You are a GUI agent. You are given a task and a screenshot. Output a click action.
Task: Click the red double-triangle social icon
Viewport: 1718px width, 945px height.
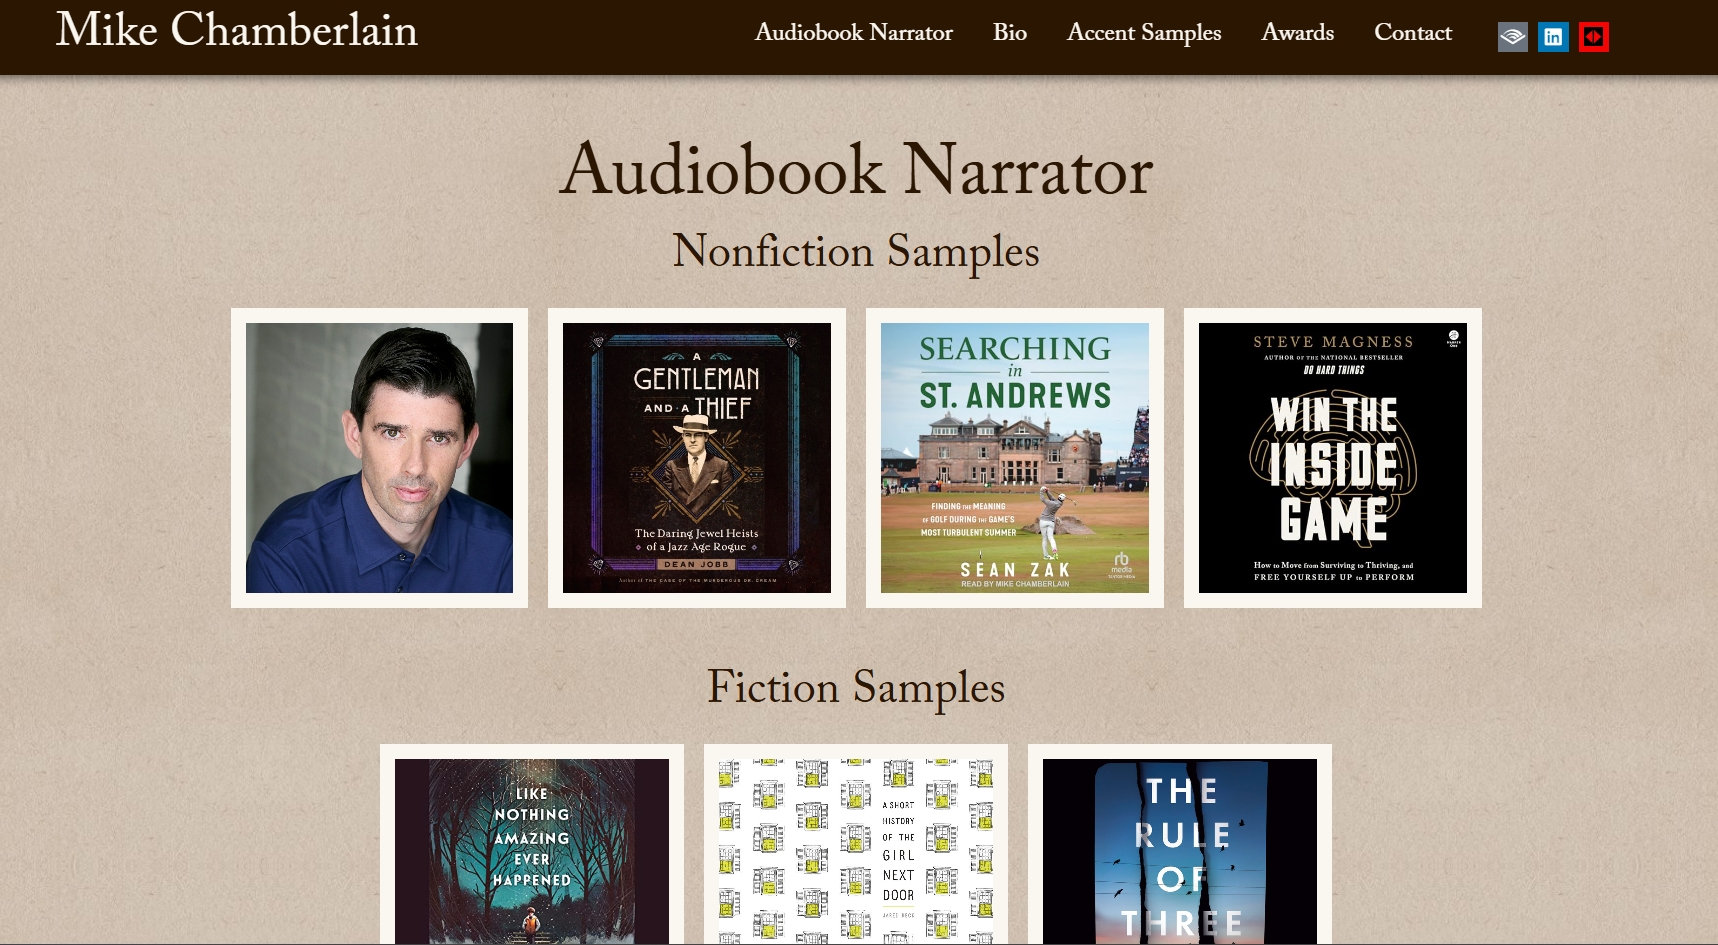coord(1594,37)
